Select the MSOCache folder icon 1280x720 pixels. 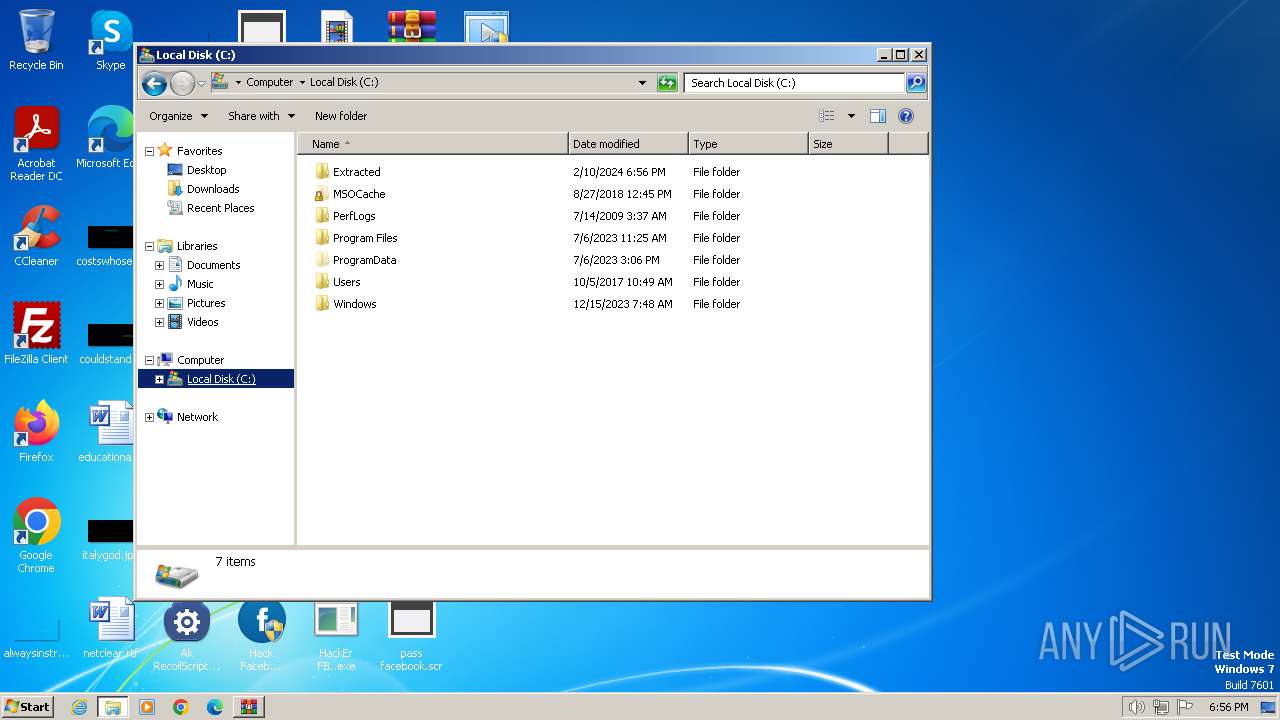tap(322, 194)
